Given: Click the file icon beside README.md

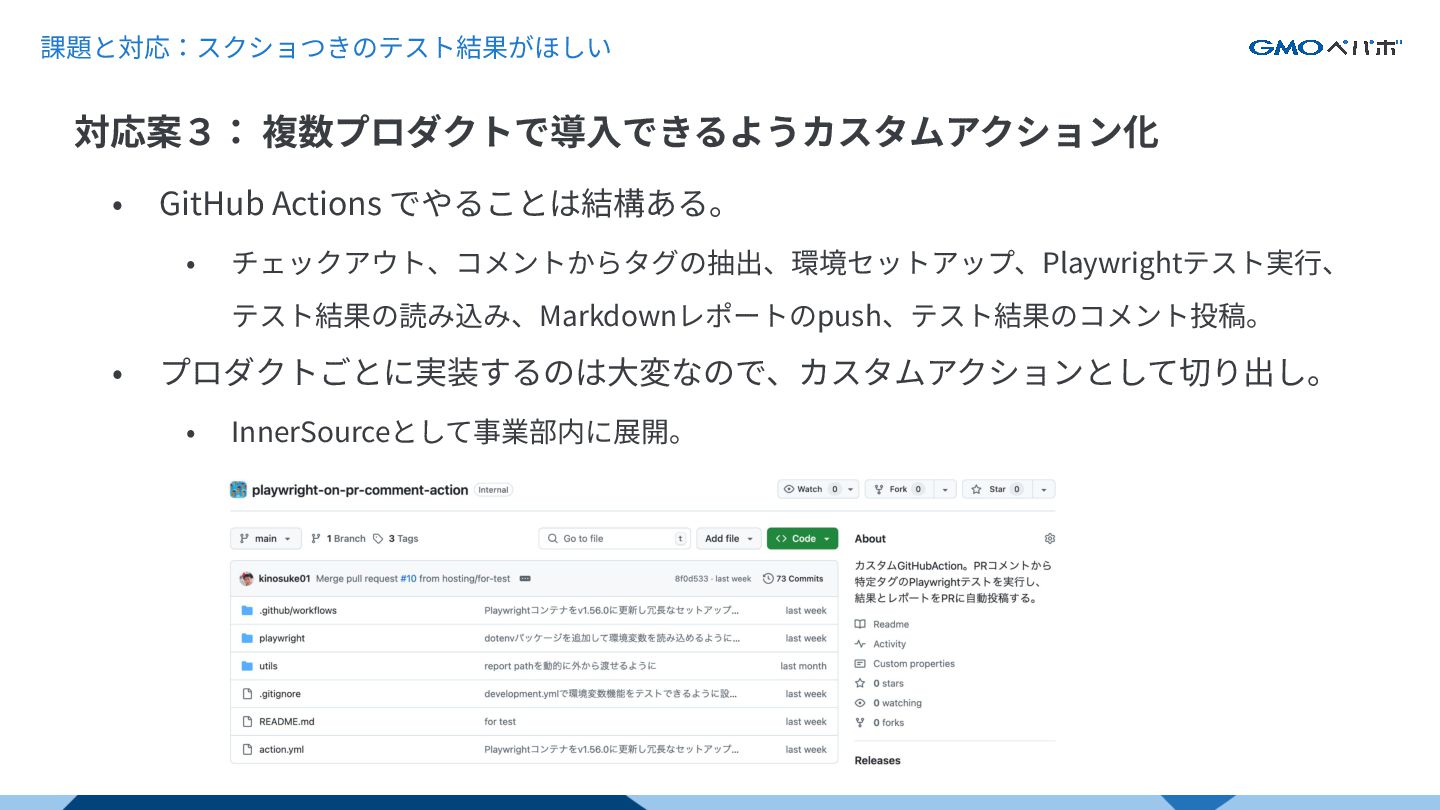Looking at the screenshot, I should point(247,721).
